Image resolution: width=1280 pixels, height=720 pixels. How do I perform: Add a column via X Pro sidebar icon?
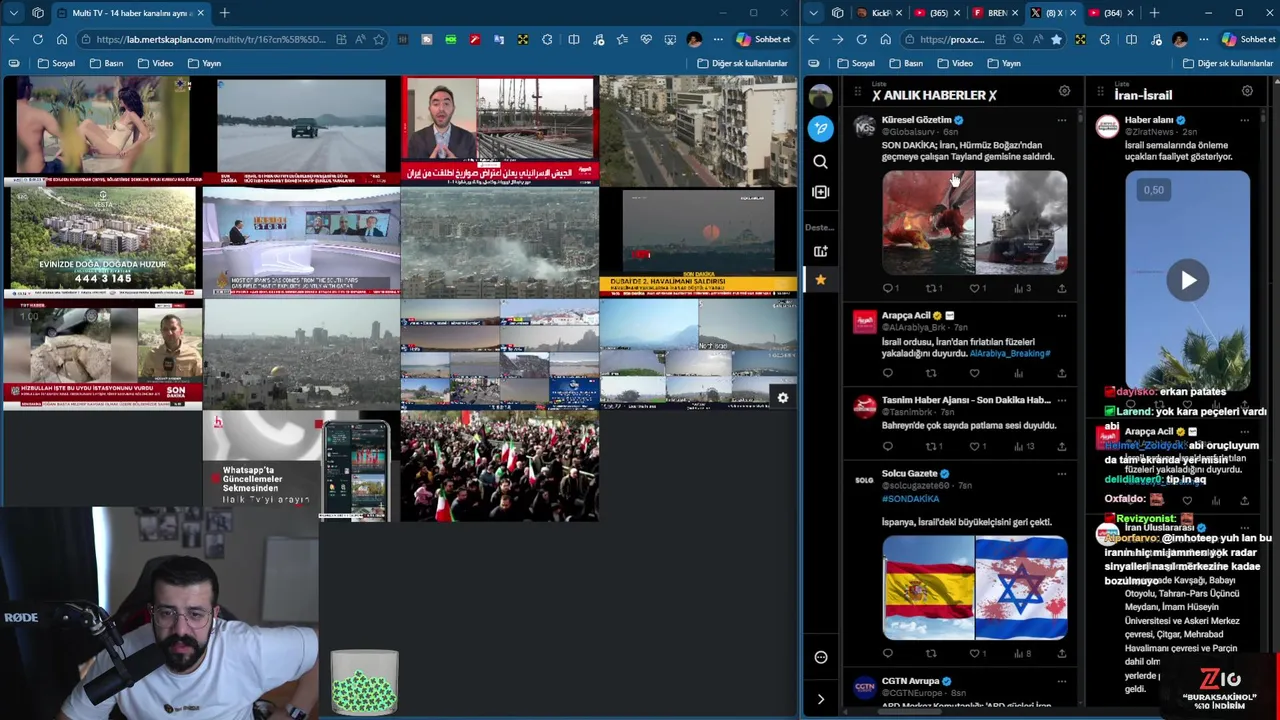(x=820, y=192)
